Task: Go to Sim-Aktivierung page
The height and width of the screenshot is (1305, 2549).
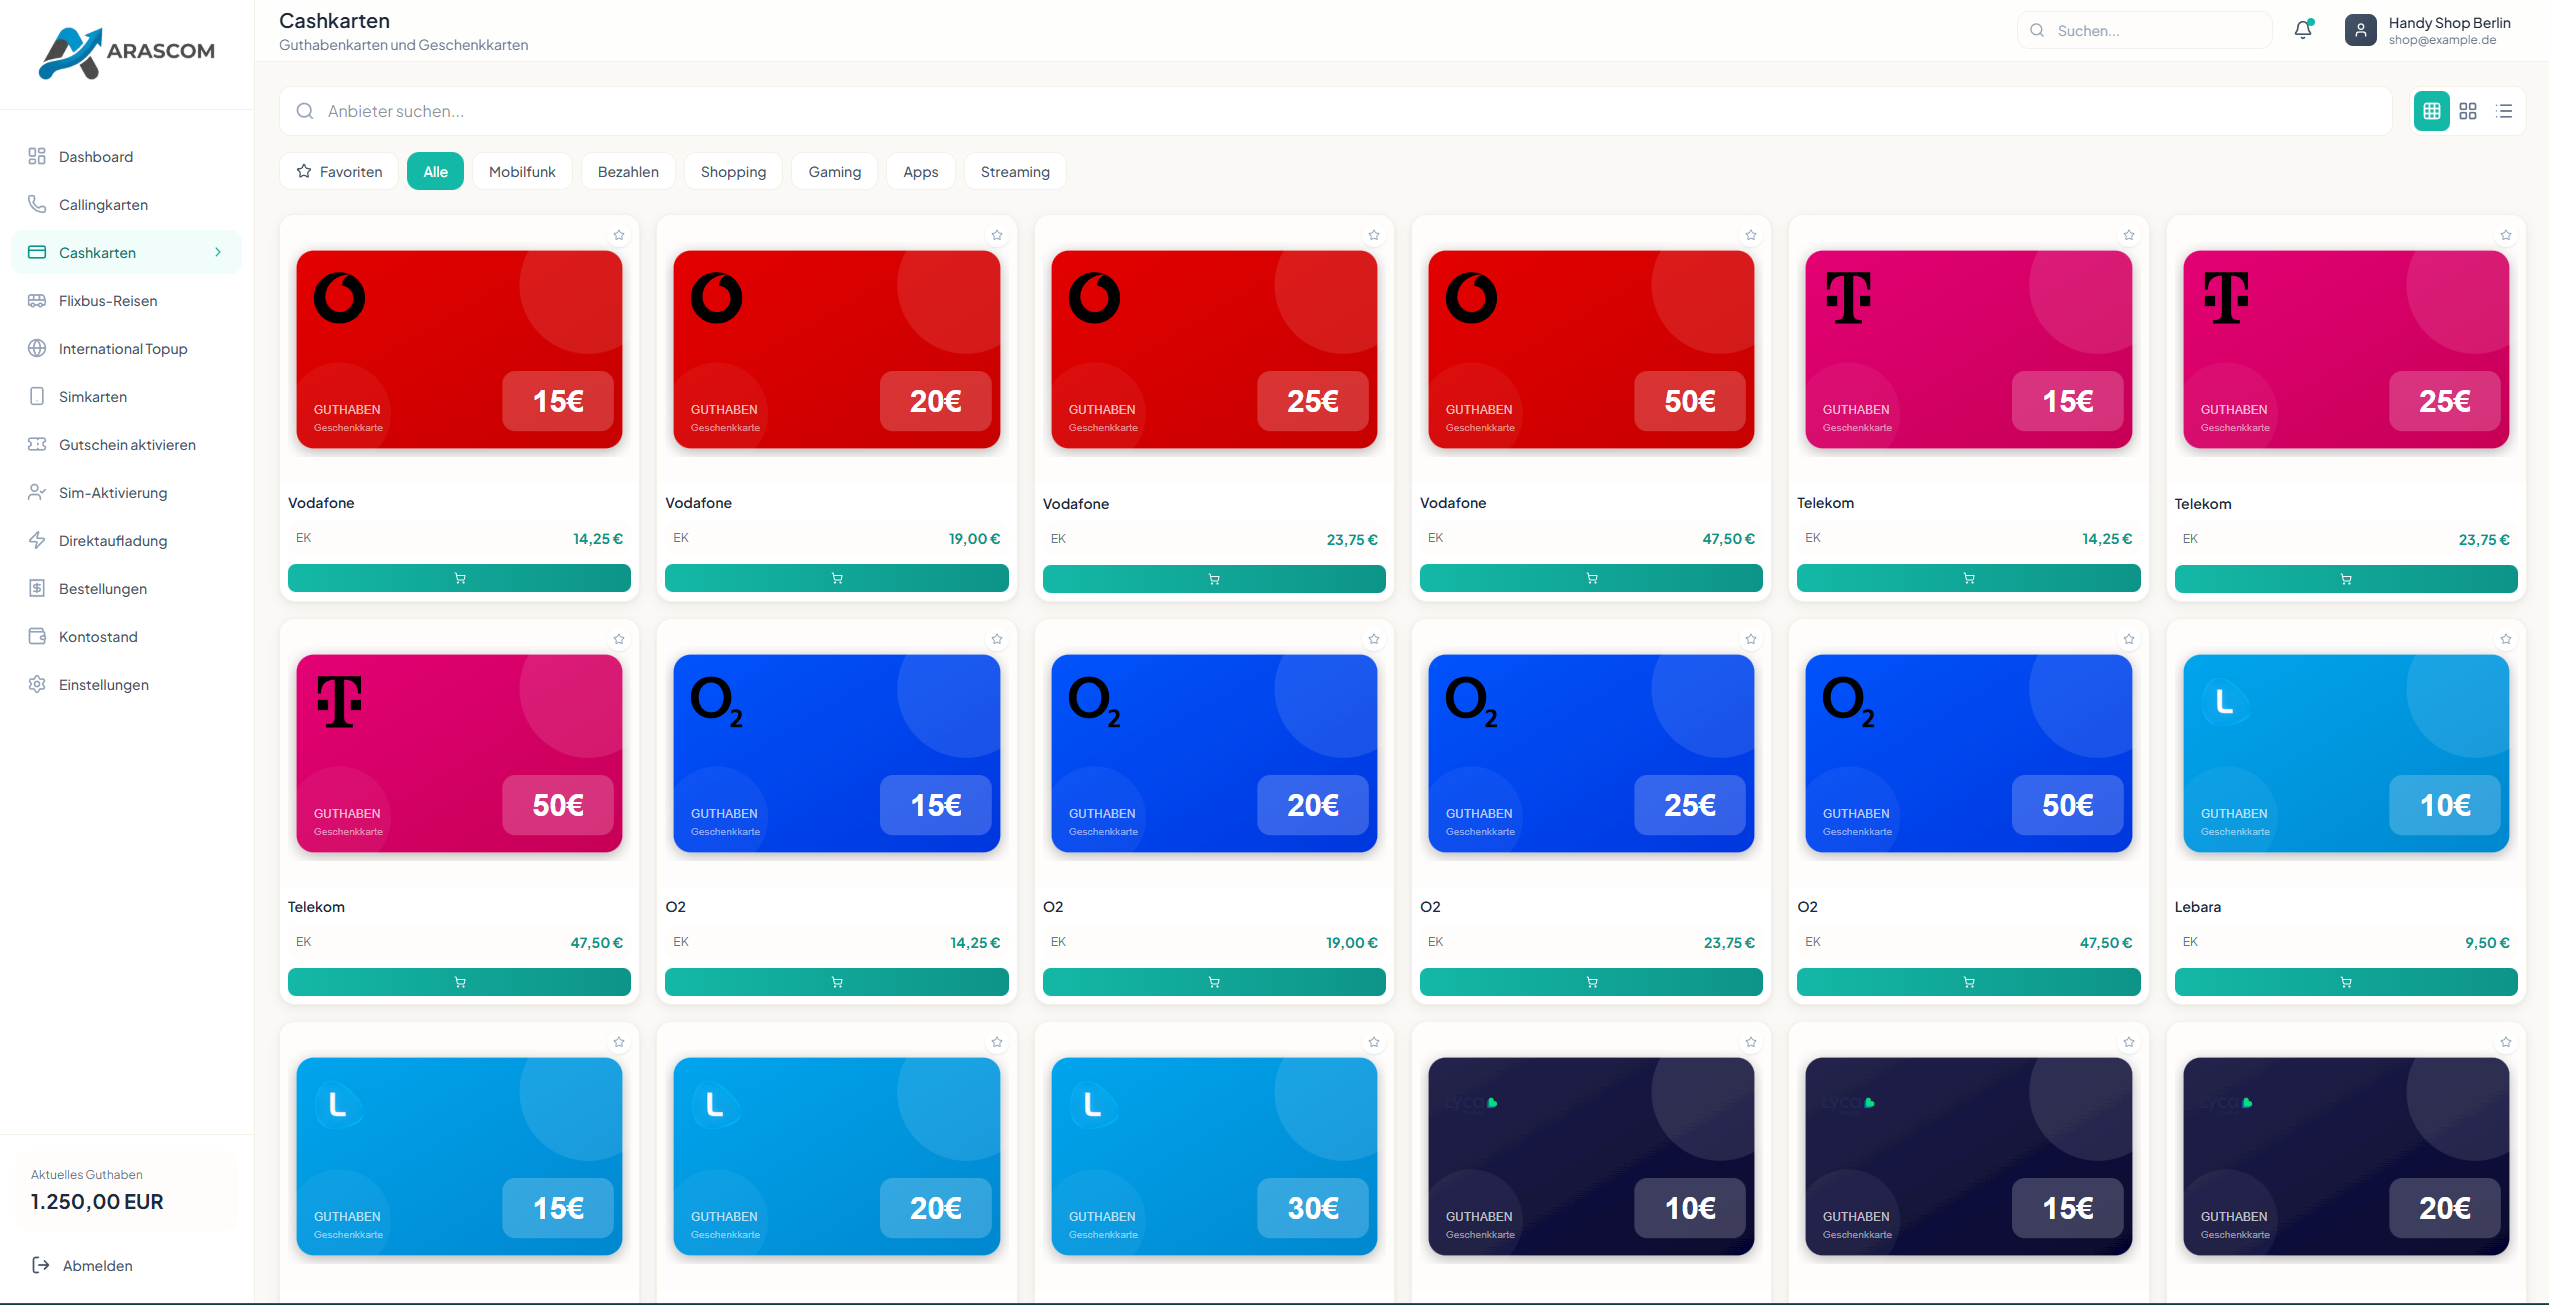Action: (113, 493)
